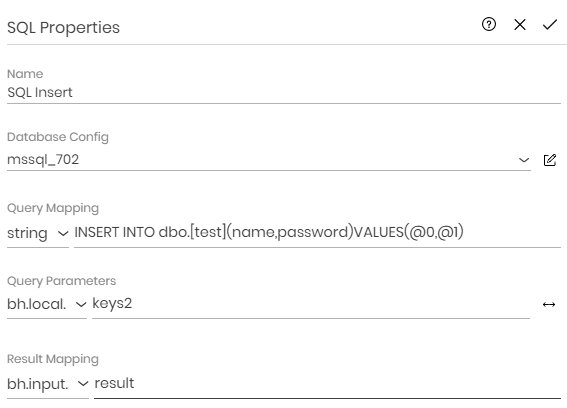The width and height of the screenshot is (567, 408).
Task: Close the SQL Properties panel with X
Action: (x=520, y=25)
